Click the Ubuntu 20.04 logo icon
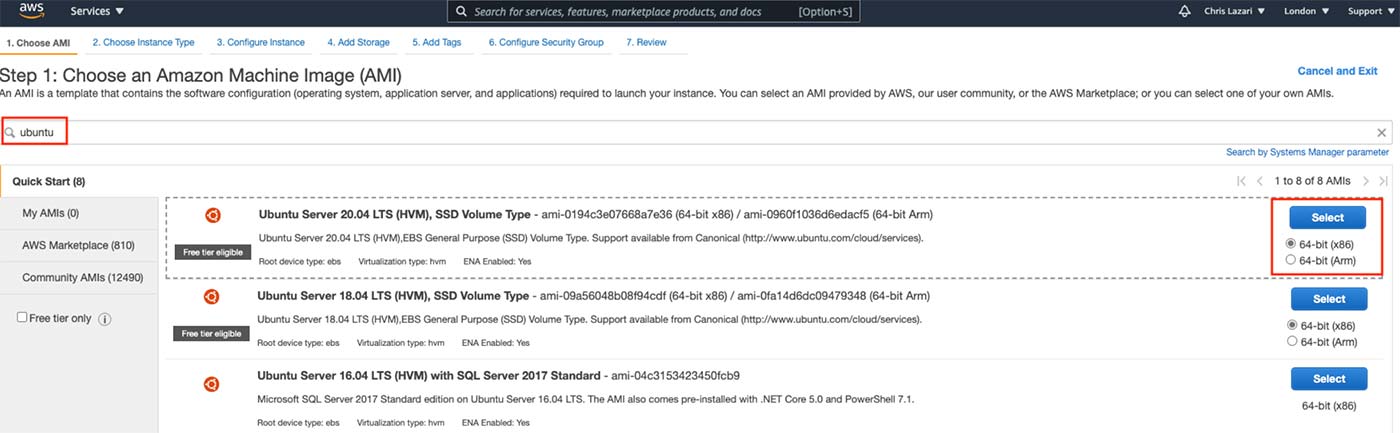 pyautogui.click(x=212, y=215)
